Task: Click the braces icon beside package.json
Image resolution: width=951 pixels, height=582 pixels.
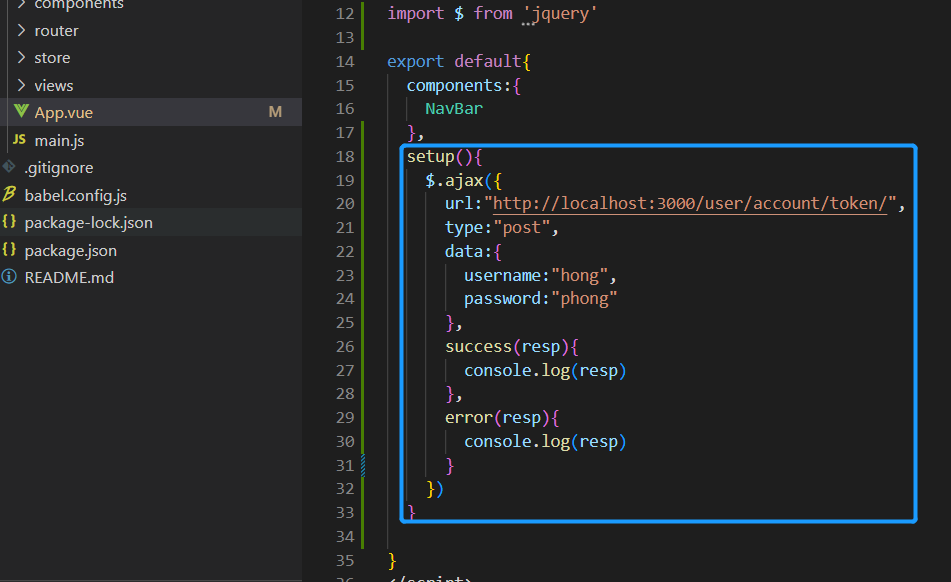Action: tap(9, 250)
